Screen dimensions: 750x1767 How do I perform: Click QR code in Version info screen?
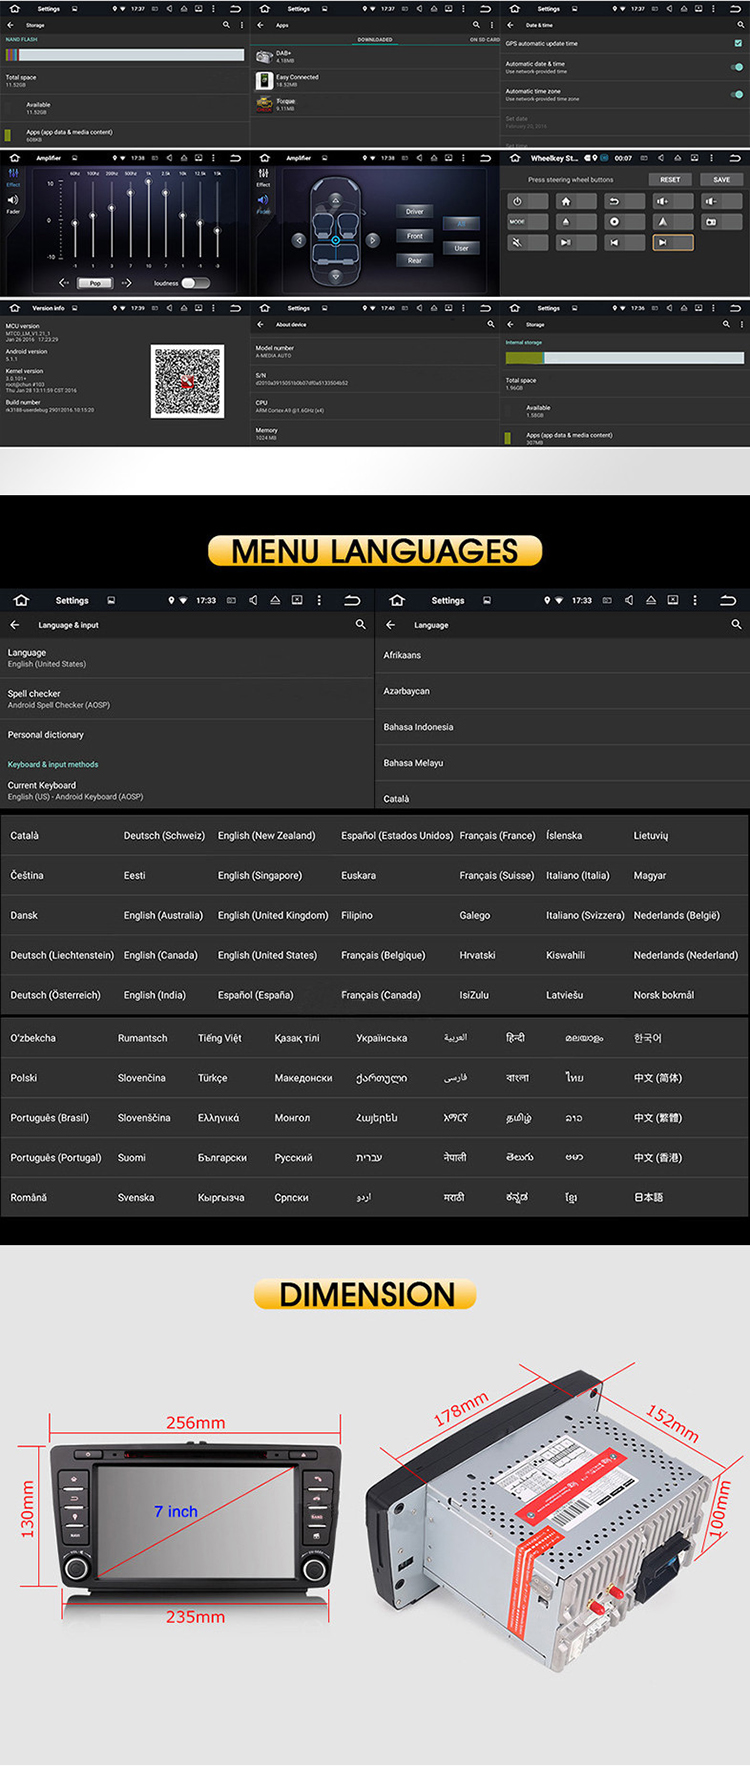pos(187,381)
